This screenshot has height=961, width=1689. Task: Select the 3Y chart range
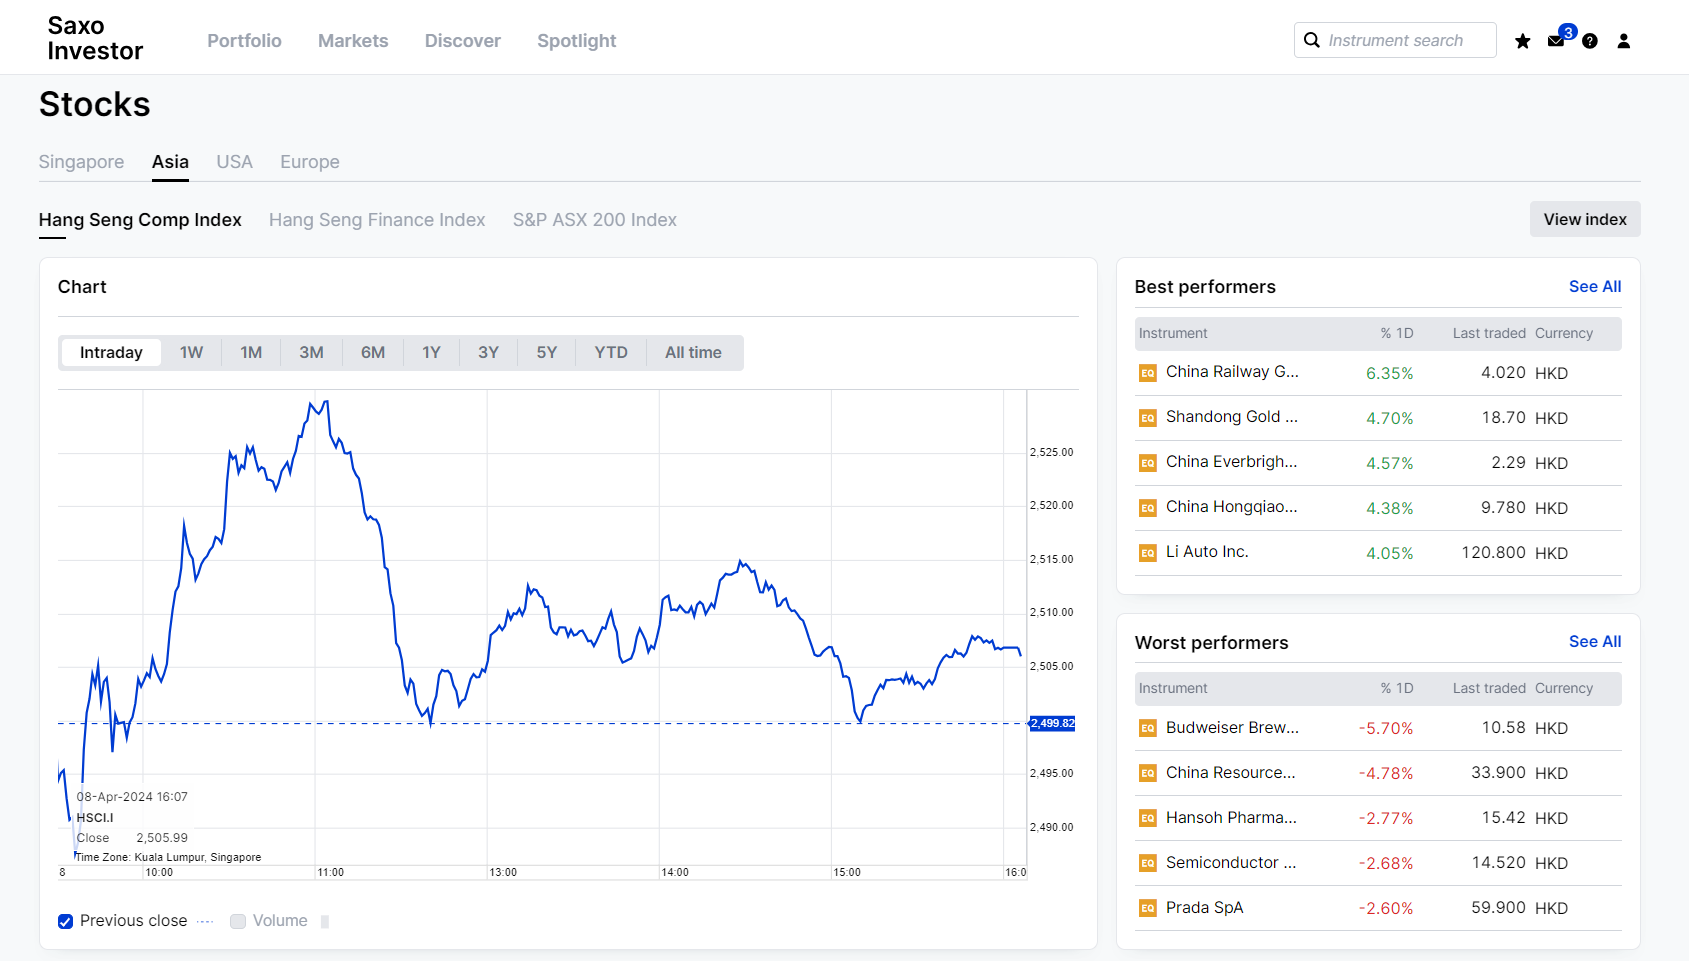coord(488,353)
